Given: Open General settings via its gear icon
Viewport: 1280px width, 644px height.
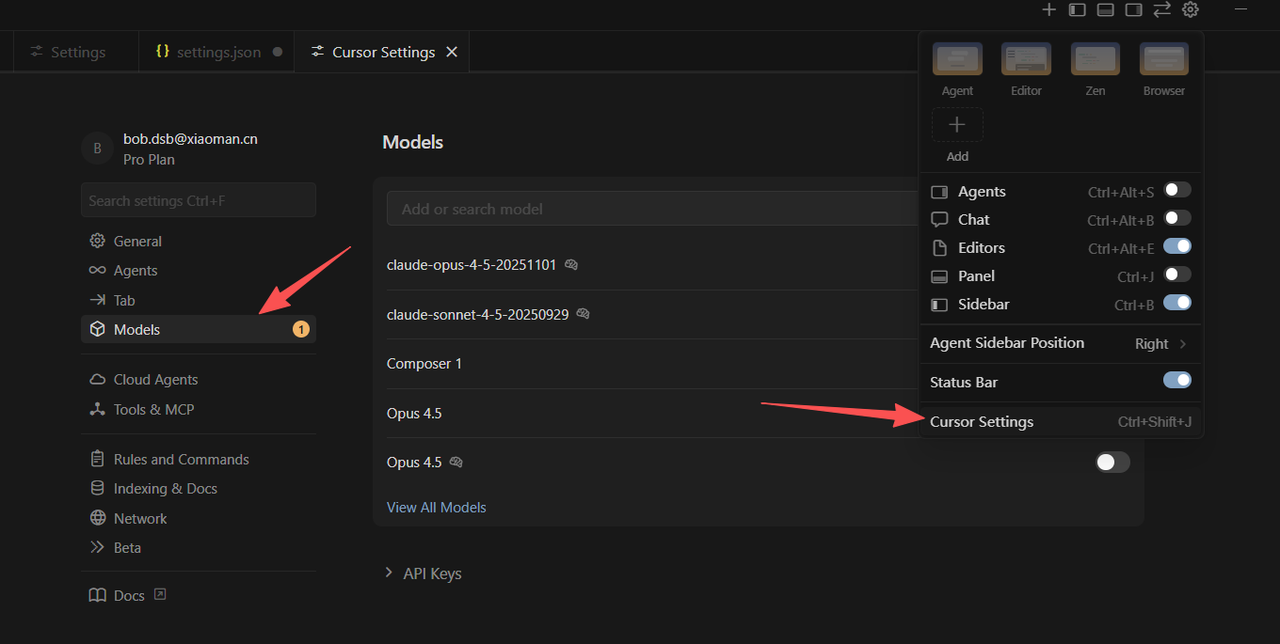Looking at the screenshot, I should 97,241.
